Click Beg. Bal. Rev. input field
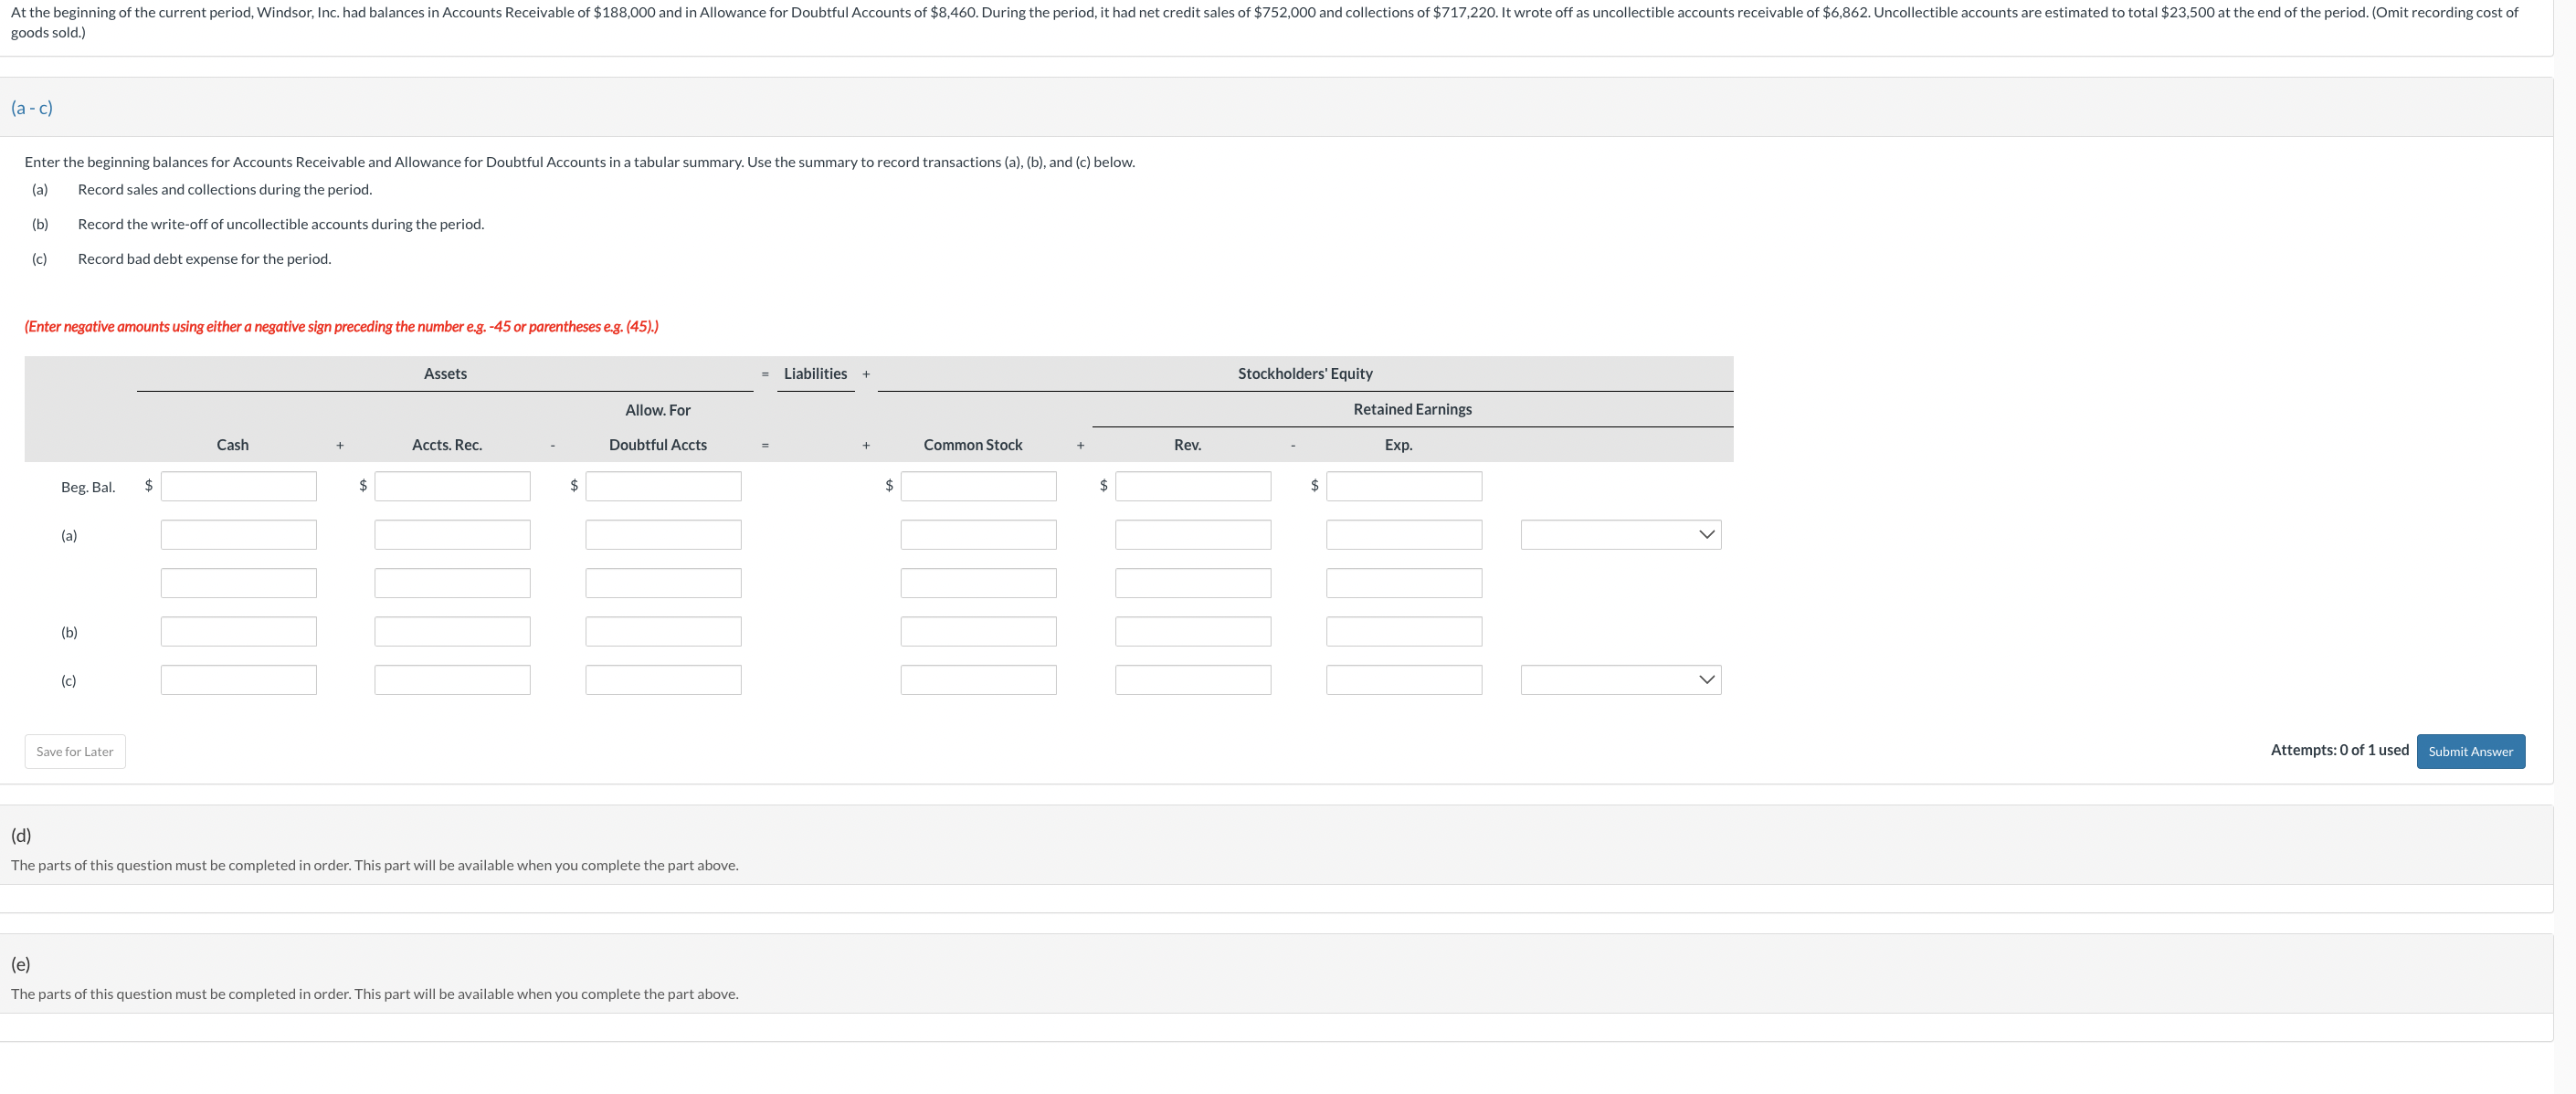Viewport: 2576px width, 1094px height. [1192, 486]
